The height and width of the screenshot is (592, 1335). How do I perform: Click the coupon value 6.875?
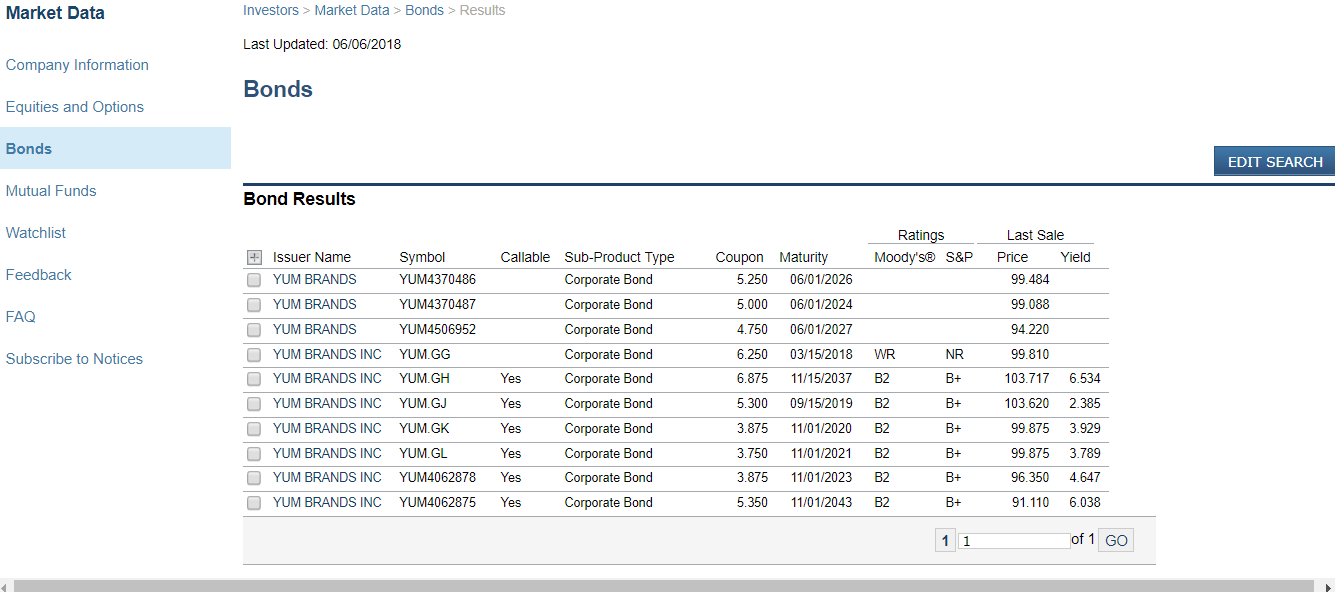pyautogui.click(x=752, y=379)
